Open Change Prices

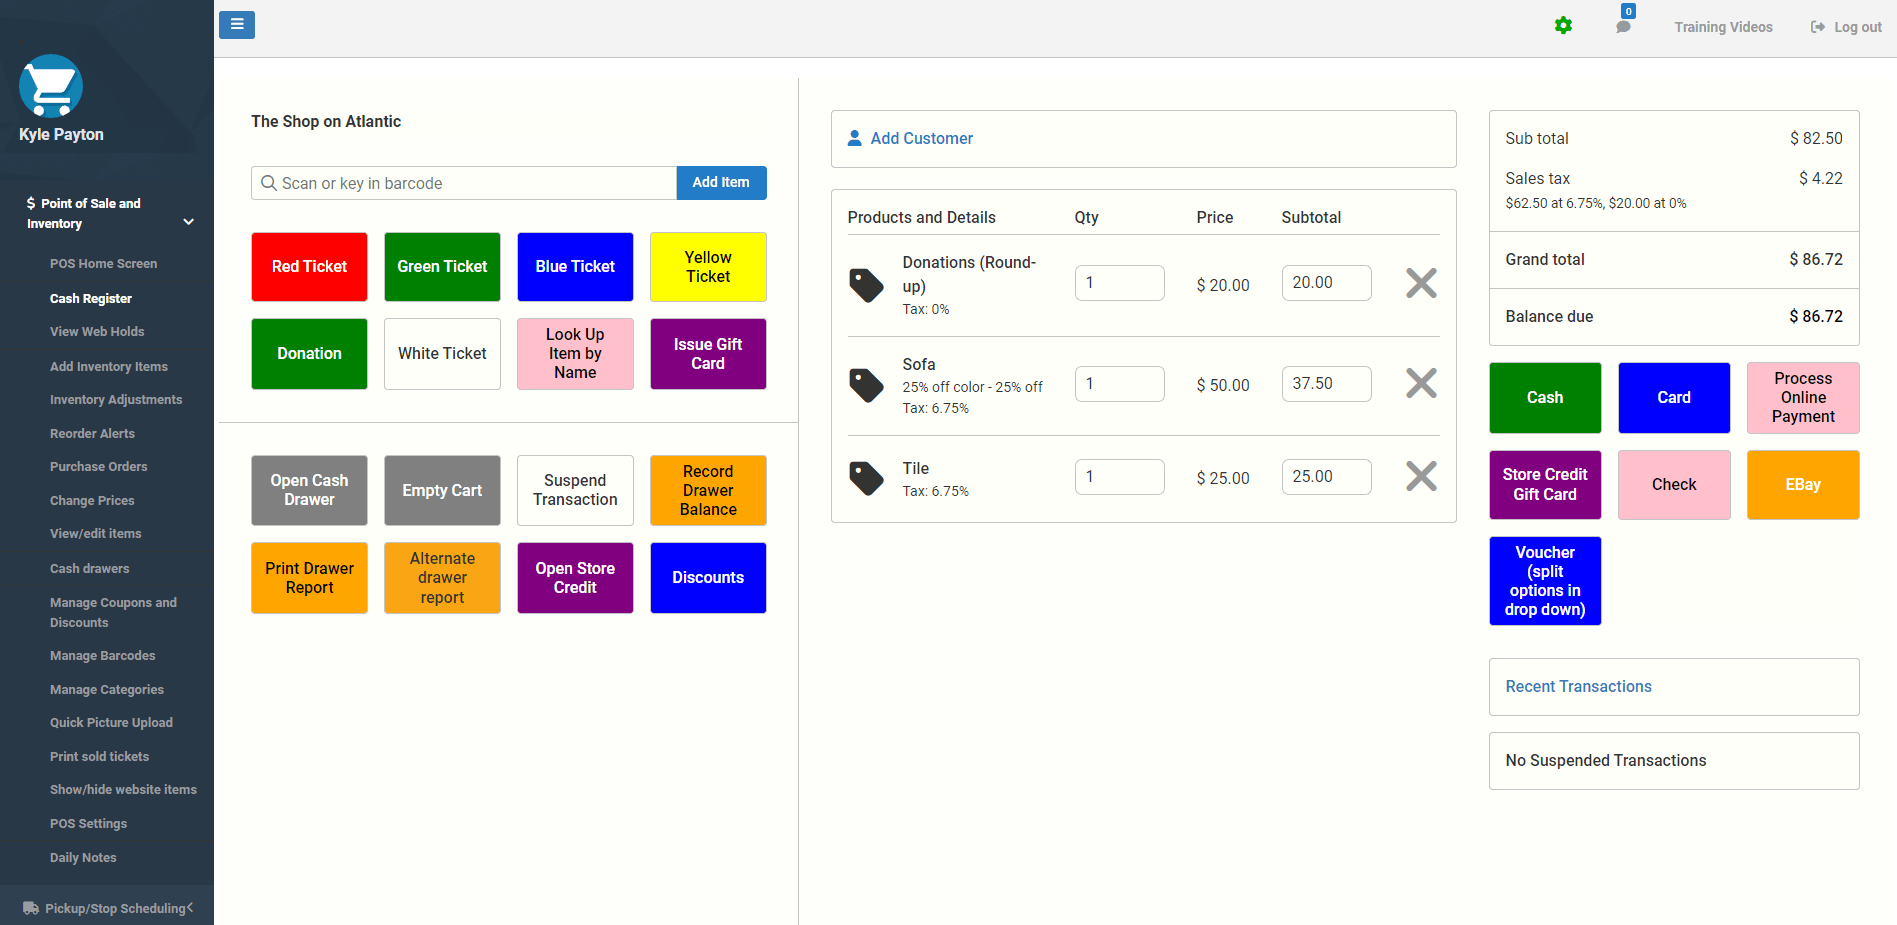(x=92, y=501)
